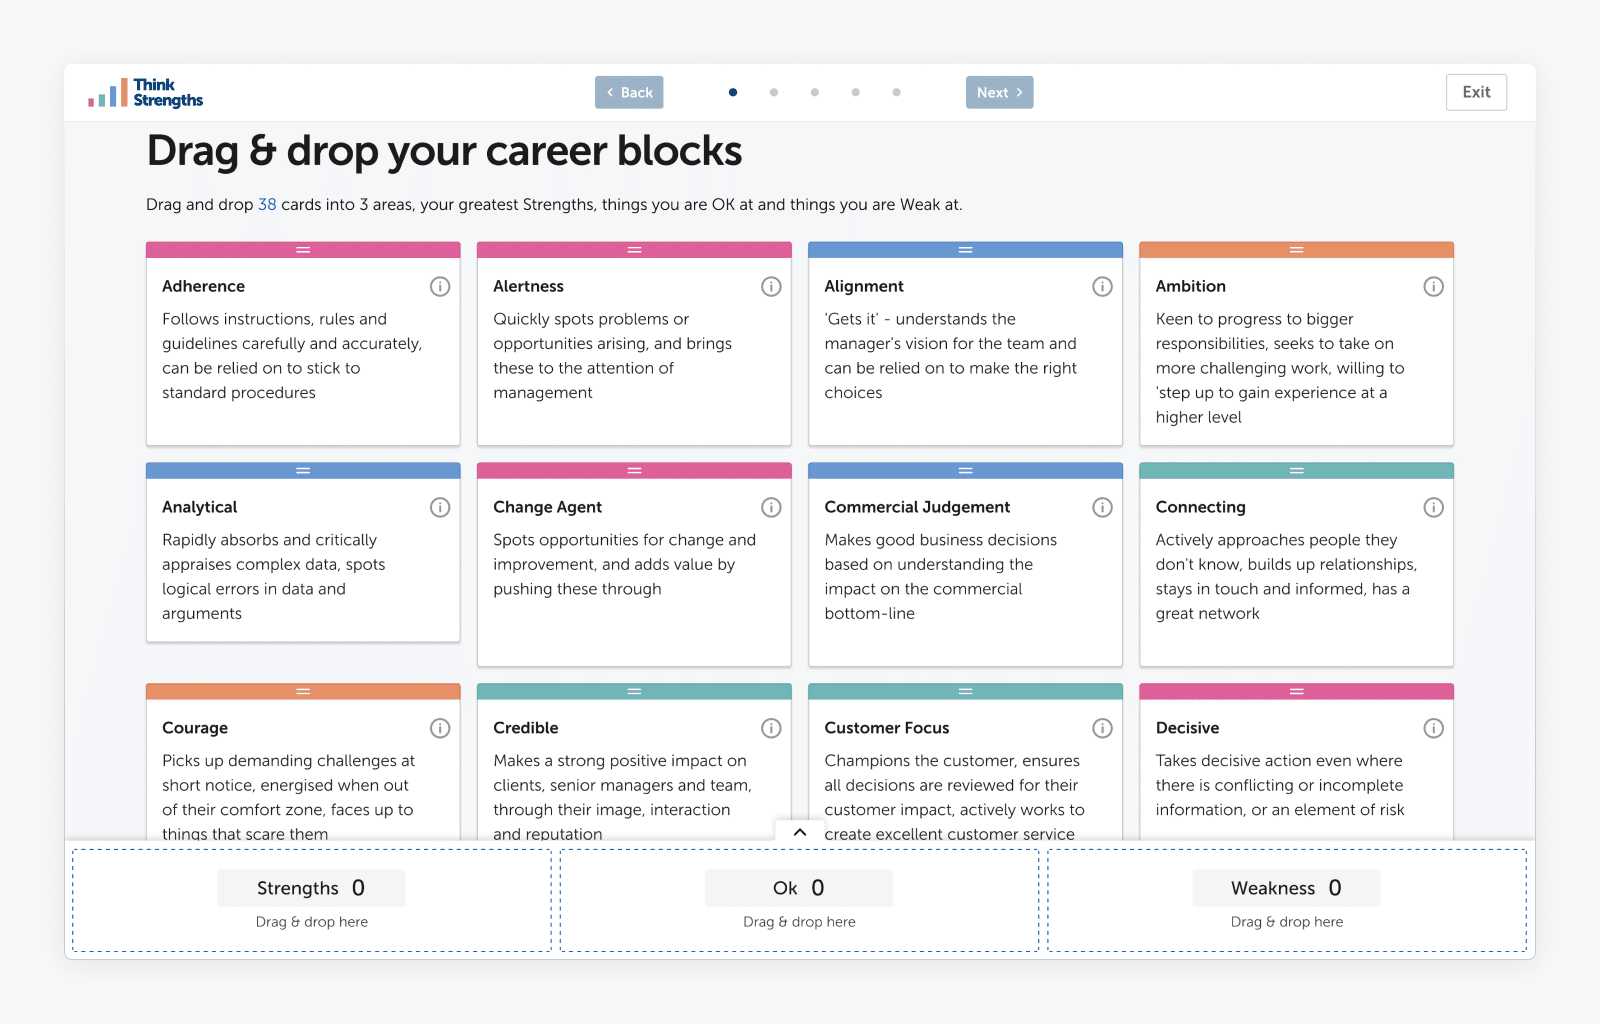
Task: Exit the career blocks exercise
Action: pos(1476,92)
